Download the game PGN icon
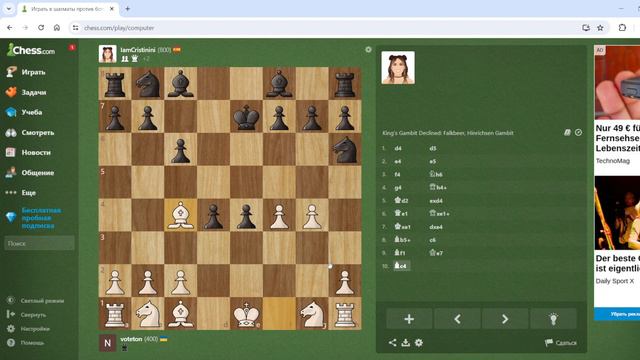640x360 pixels. tap(405, 343)
